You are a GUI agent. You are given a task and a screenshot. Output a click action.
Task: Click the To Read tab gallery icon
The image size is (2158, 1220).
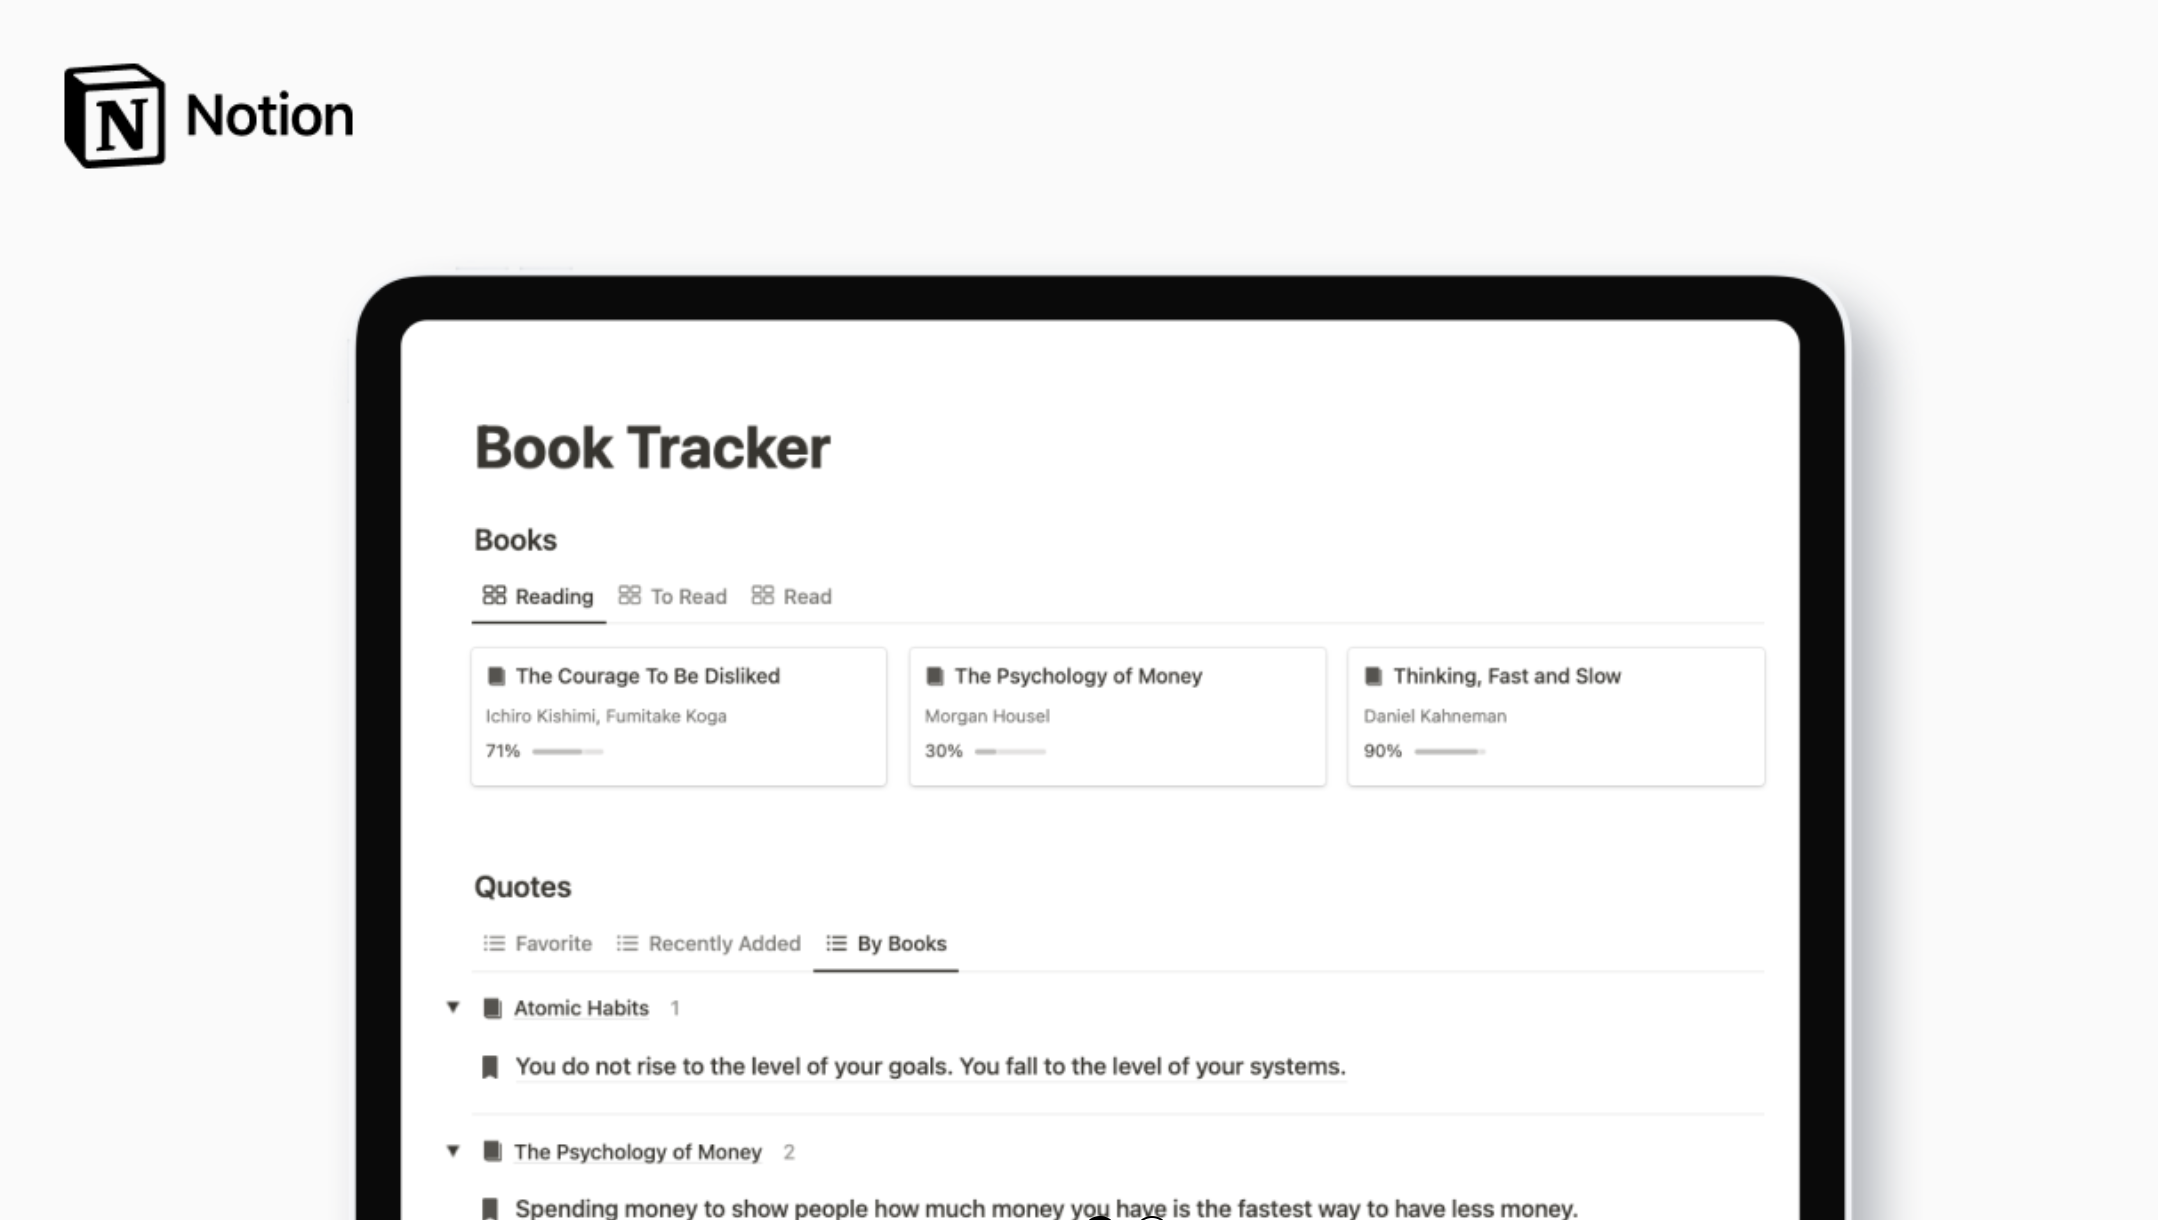pos(628,596)
